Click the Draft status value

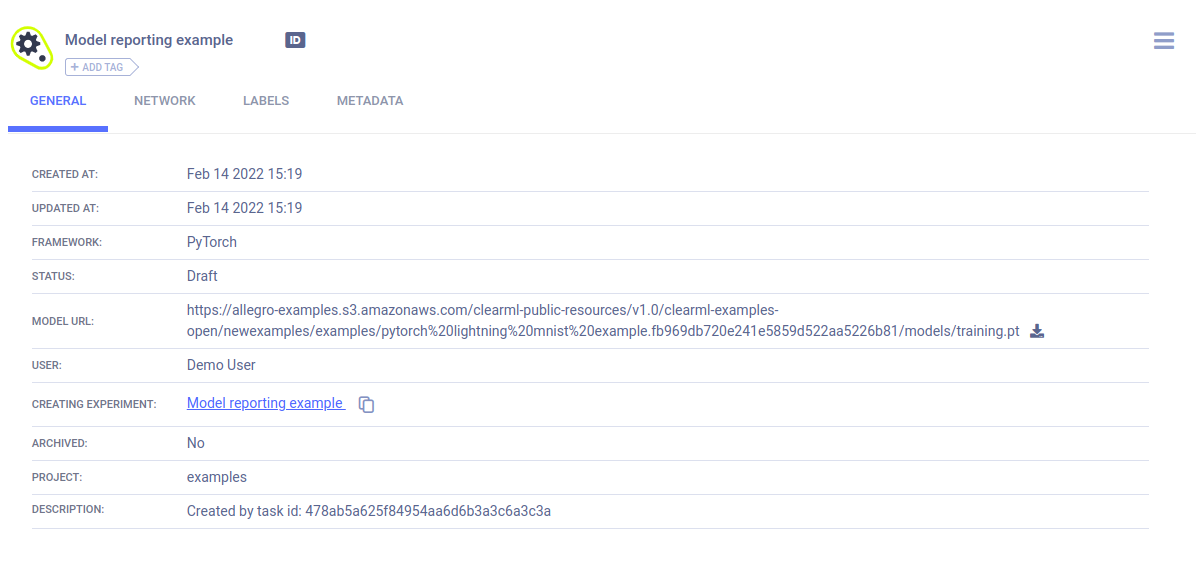tap(202, 276)
